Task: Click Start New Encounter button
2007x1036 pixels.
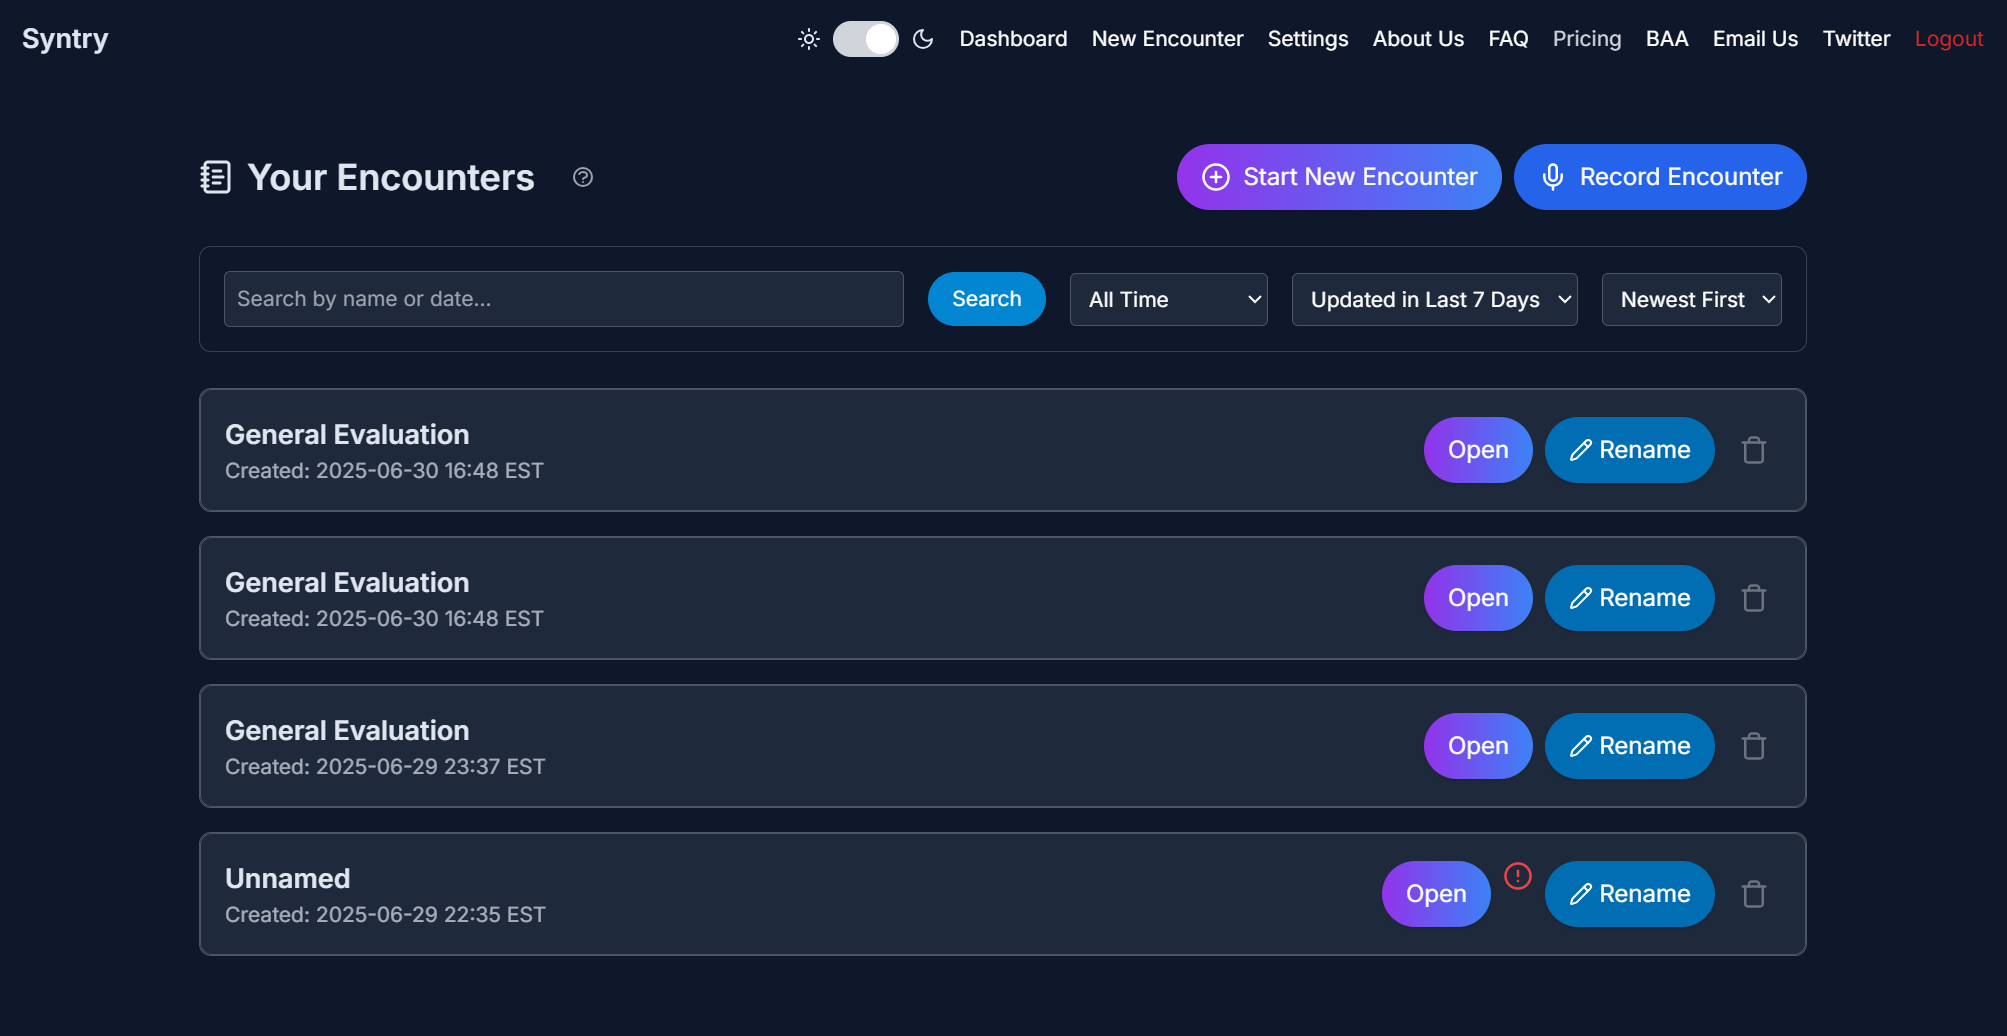Action: tap(1339, 177)
